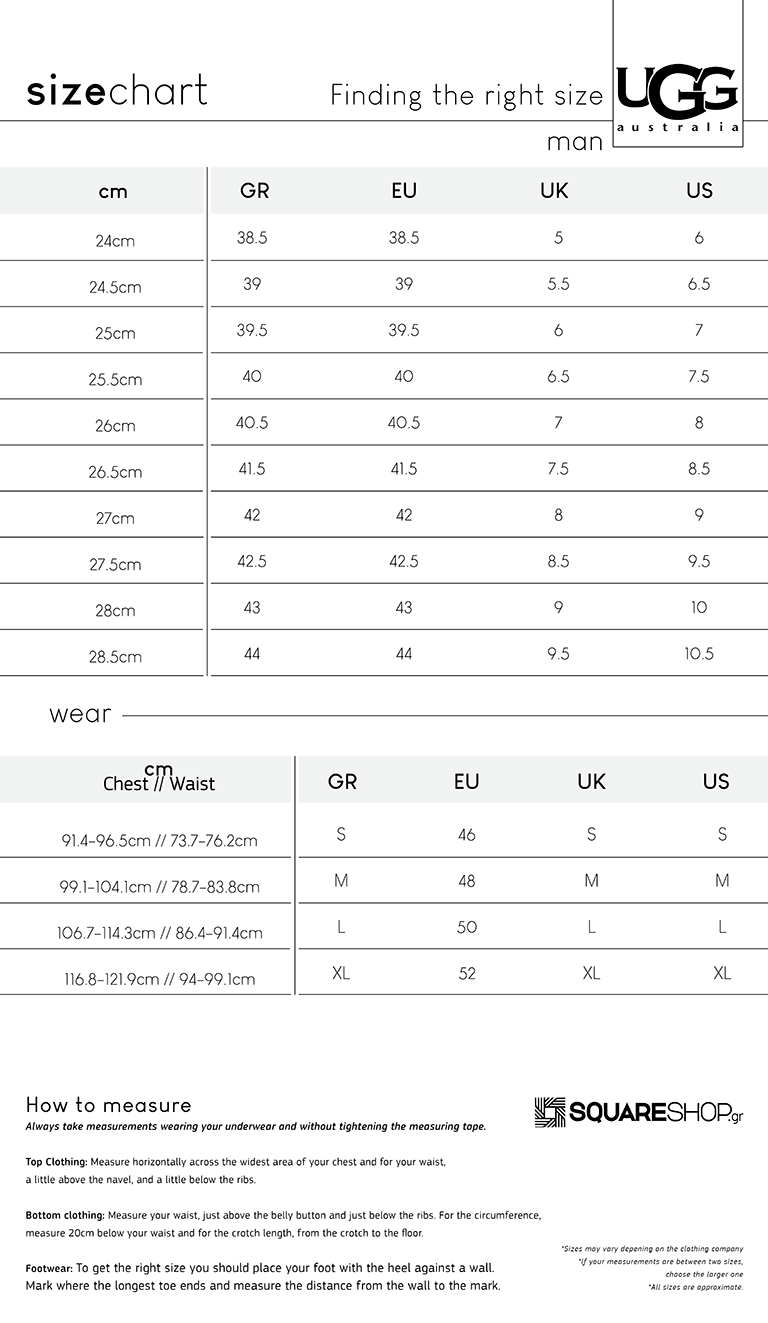768x1323 pixels.
Task: Select the 24cm row label
Action: pos(115,241)
